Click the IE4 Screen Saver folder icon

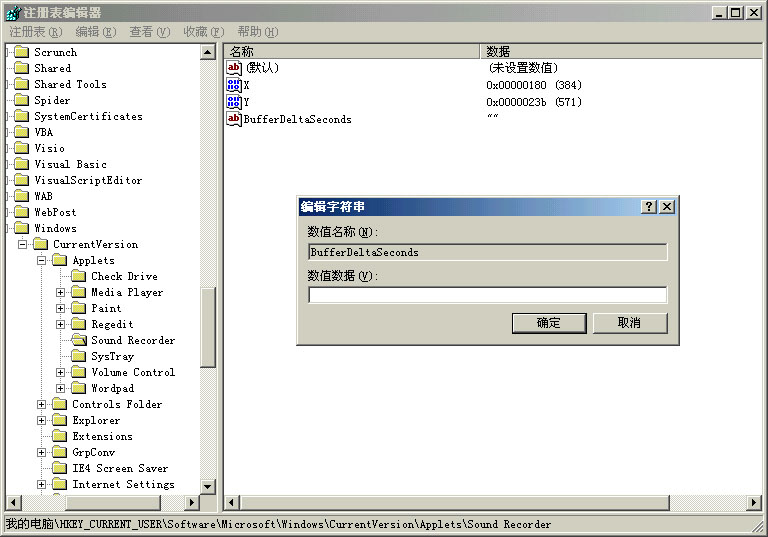60,468
